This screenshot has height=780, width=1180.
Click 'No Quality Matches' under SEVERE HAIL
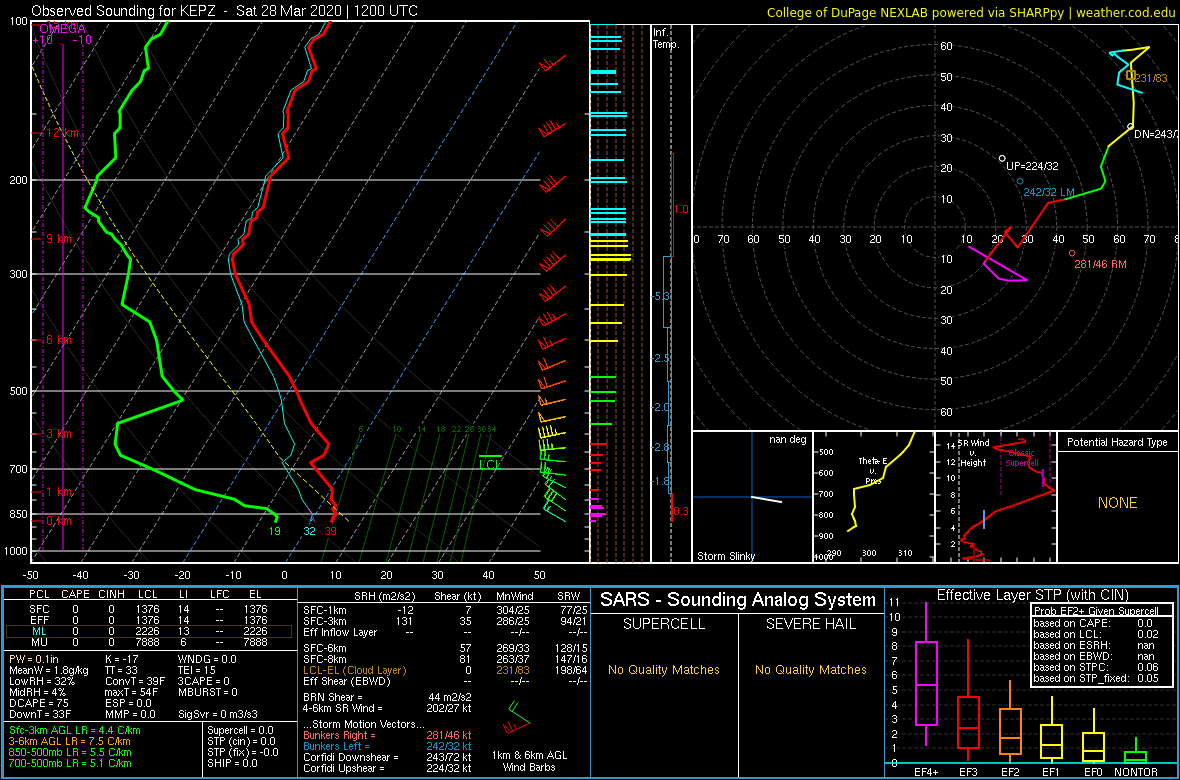[x=811, y=669]
